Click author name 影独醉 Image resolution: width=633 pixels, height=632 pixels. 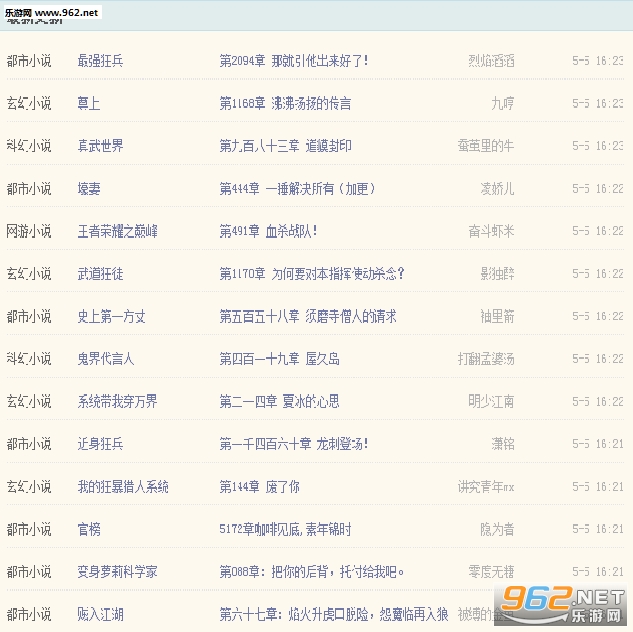497,274
